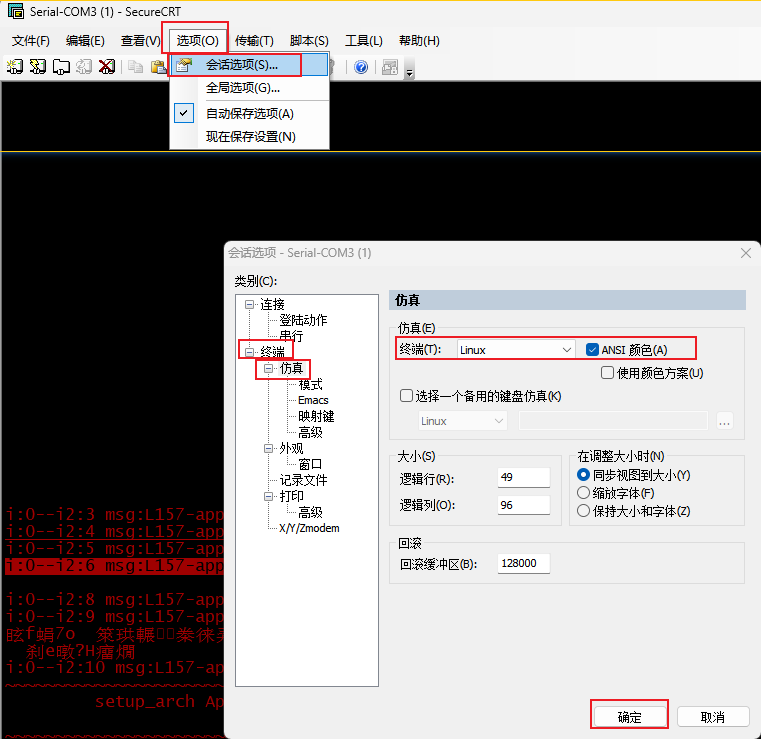The height and width of the screenshot is (739, 761).
Task: Choose 全局选项(G)... menu entry
Action: [249, 88]
